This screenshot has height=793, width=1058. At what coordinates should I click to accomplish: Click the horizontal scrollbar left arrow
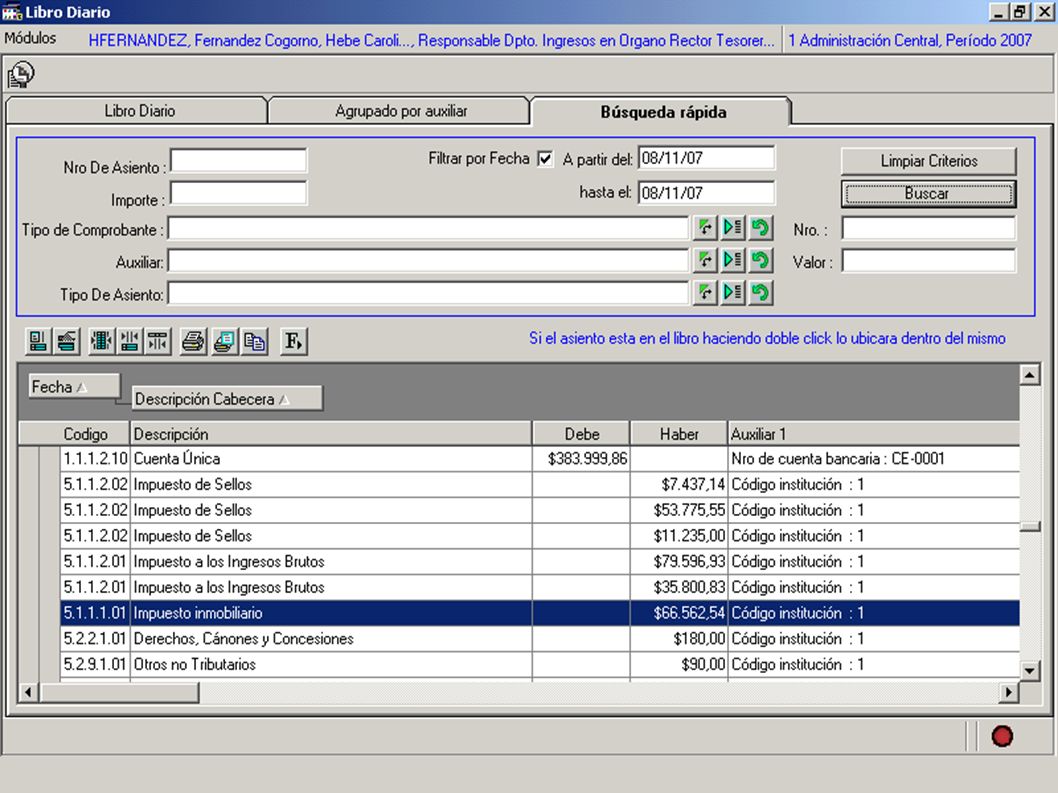(28, 692)
